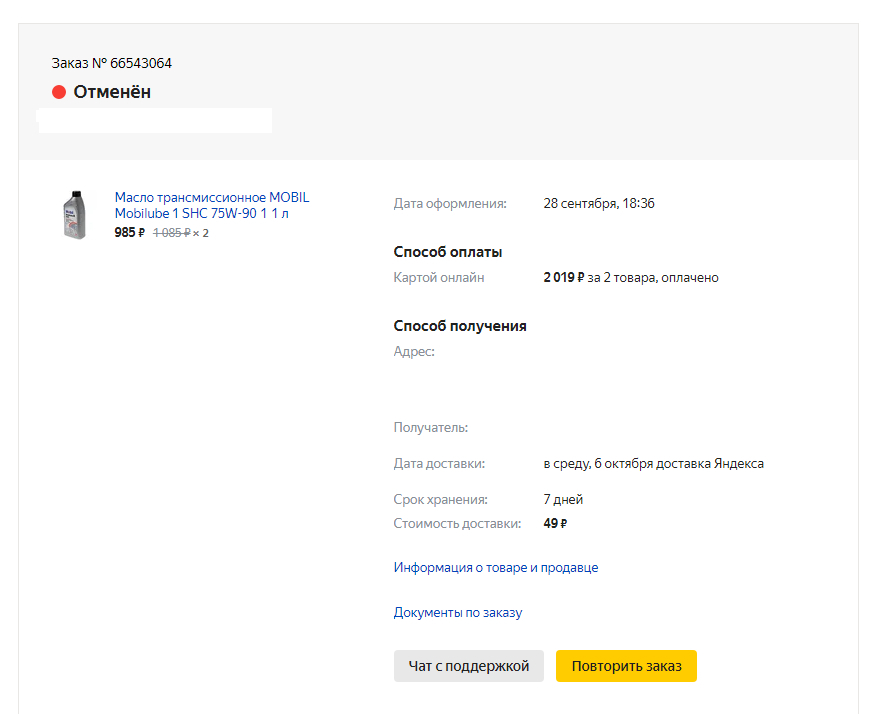Click the Адрес: label
The height and width of the screenshot is (714, 893).
(x=414, y=351)
